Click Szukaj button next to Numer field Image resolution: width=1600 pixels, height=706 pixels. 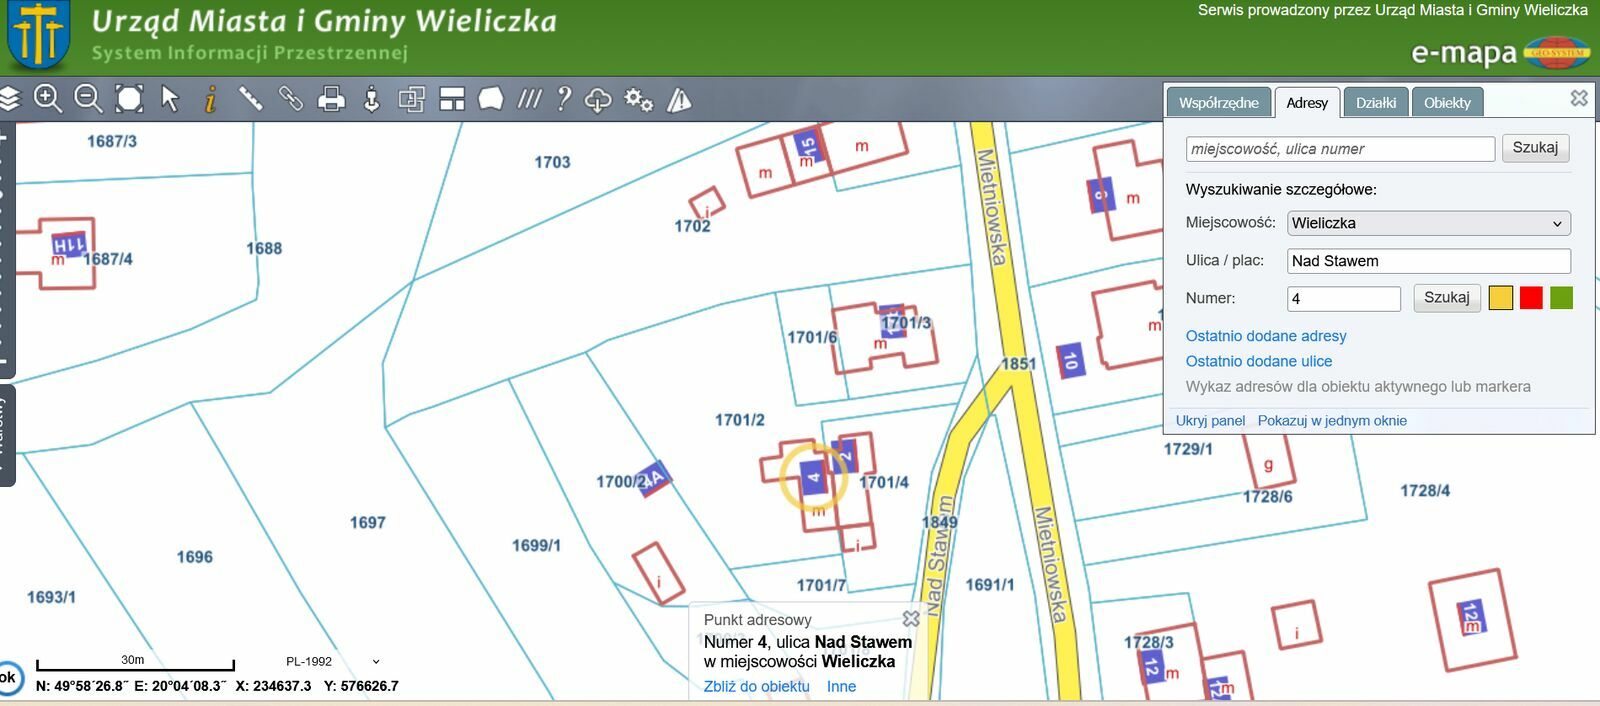(1446, 298)
